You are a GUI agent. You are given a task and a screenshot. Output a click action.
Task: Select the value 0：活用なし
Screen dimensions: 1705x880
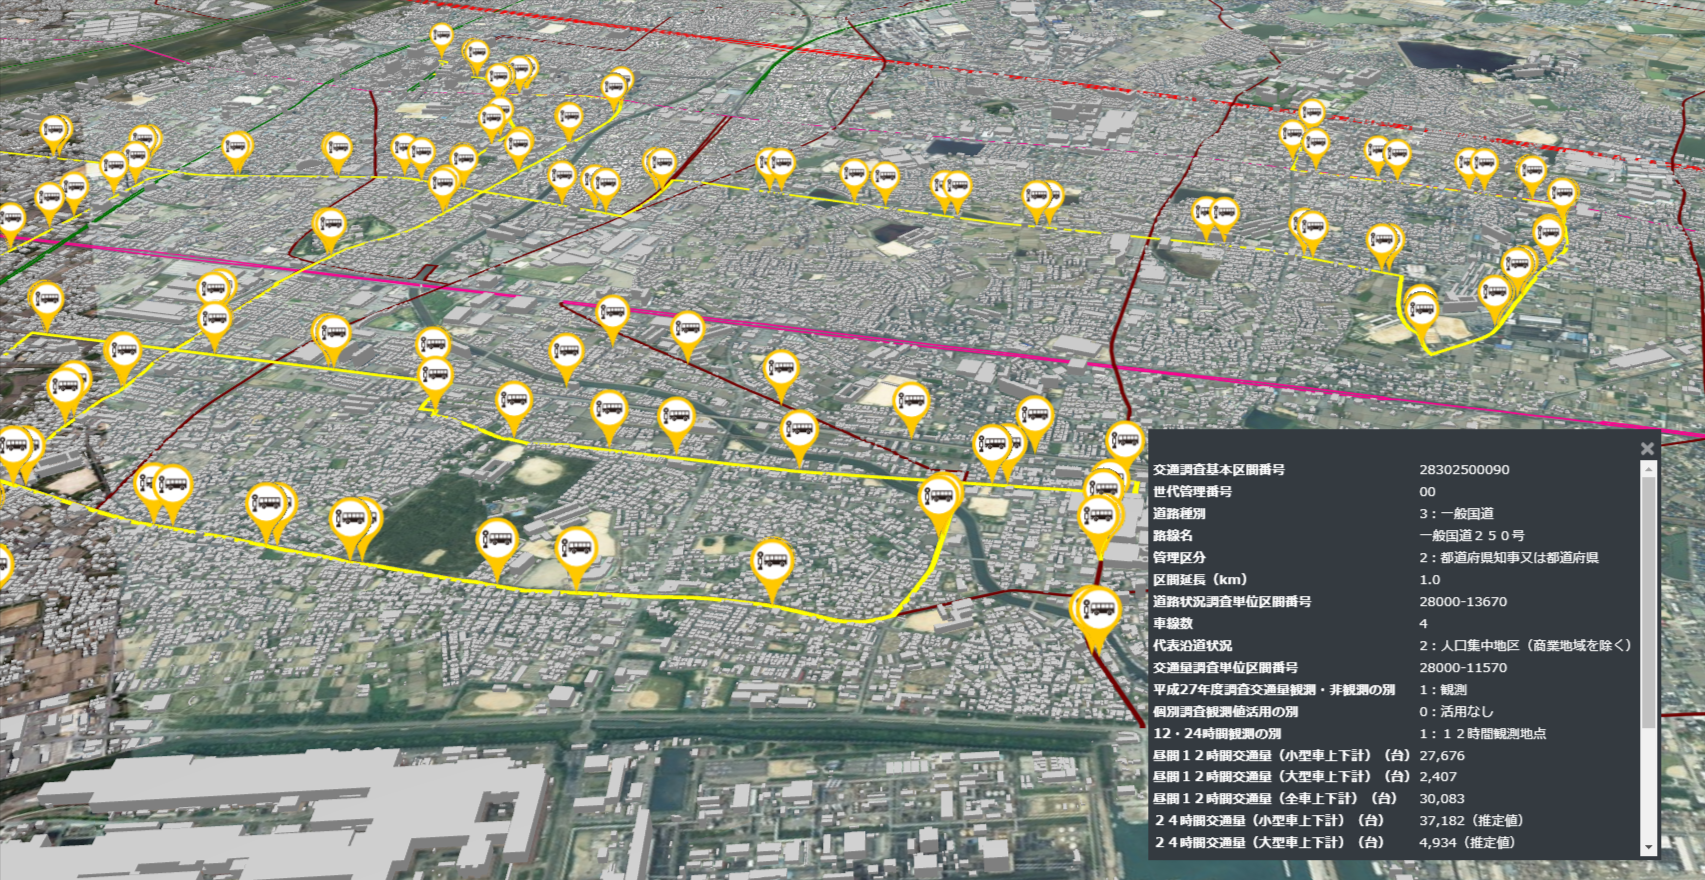[x=1456, y=711]
